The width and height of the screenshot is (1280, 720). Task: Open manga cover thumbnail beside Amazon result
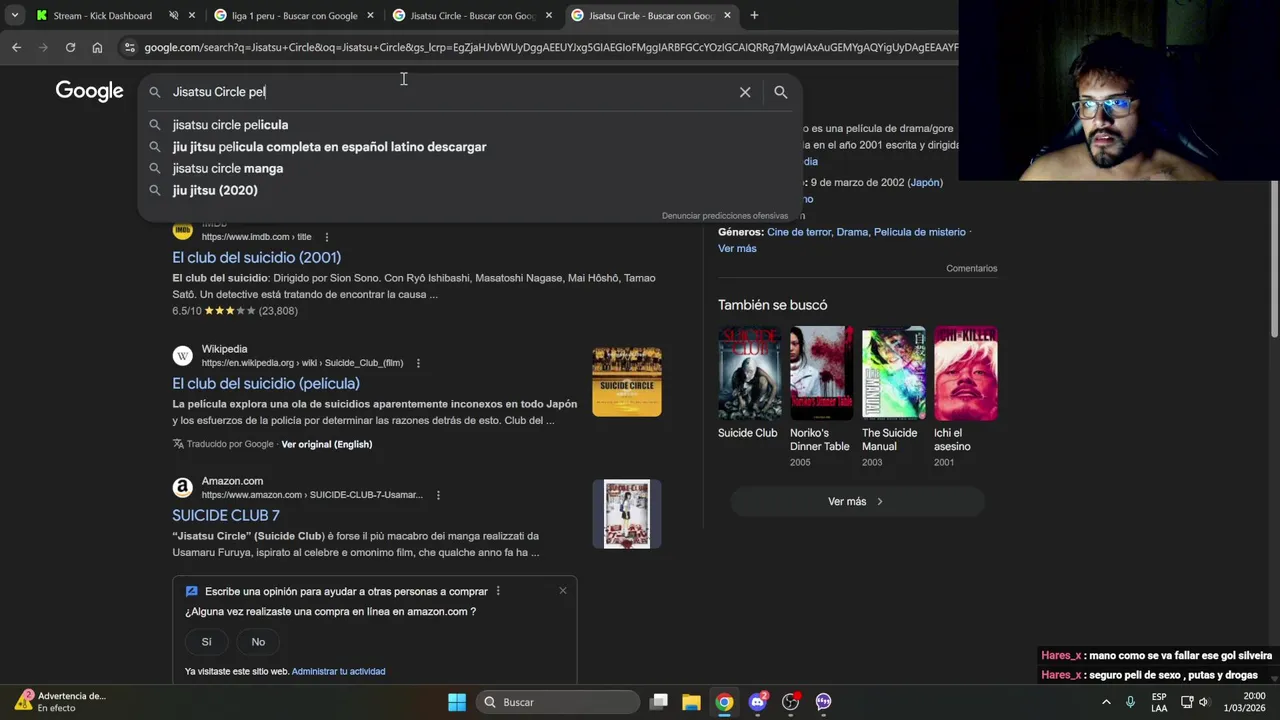click(627, 514)
